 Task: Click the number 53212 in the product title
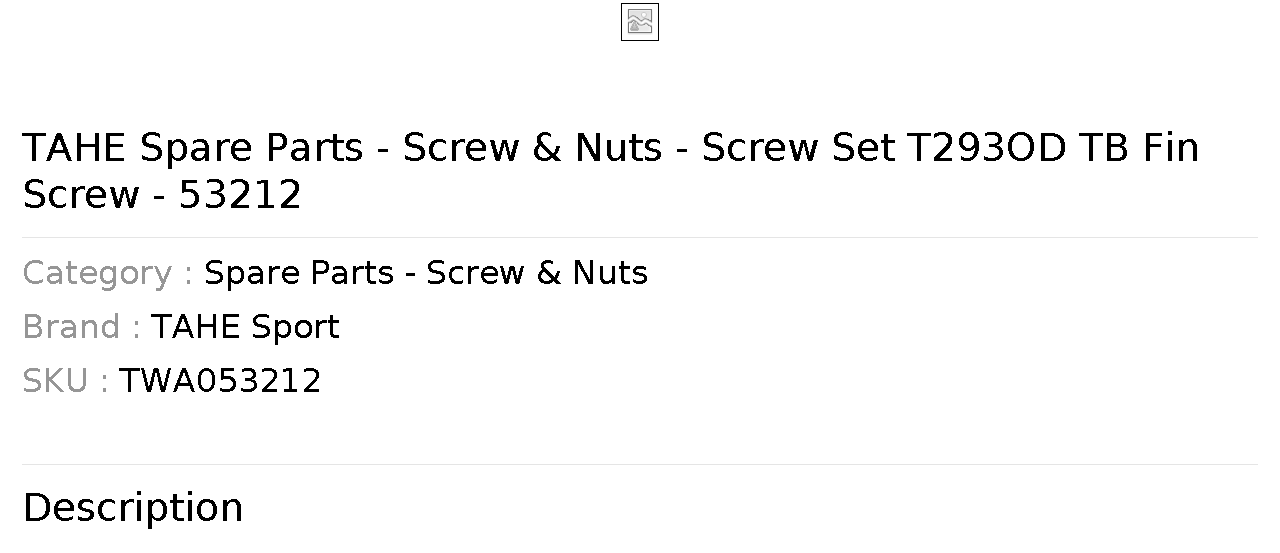click(240, 195)
